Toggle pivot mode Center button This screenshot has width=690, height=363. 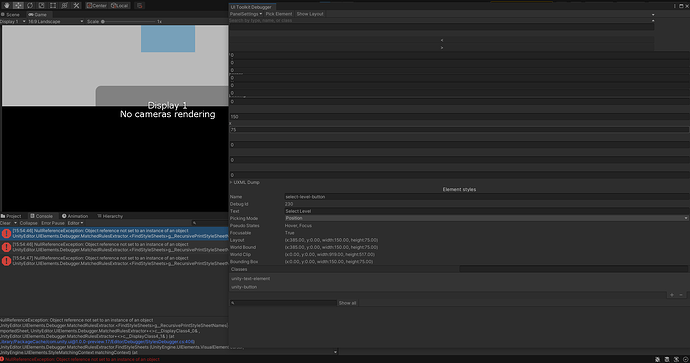pyautogui.click(x=96, y=5)
